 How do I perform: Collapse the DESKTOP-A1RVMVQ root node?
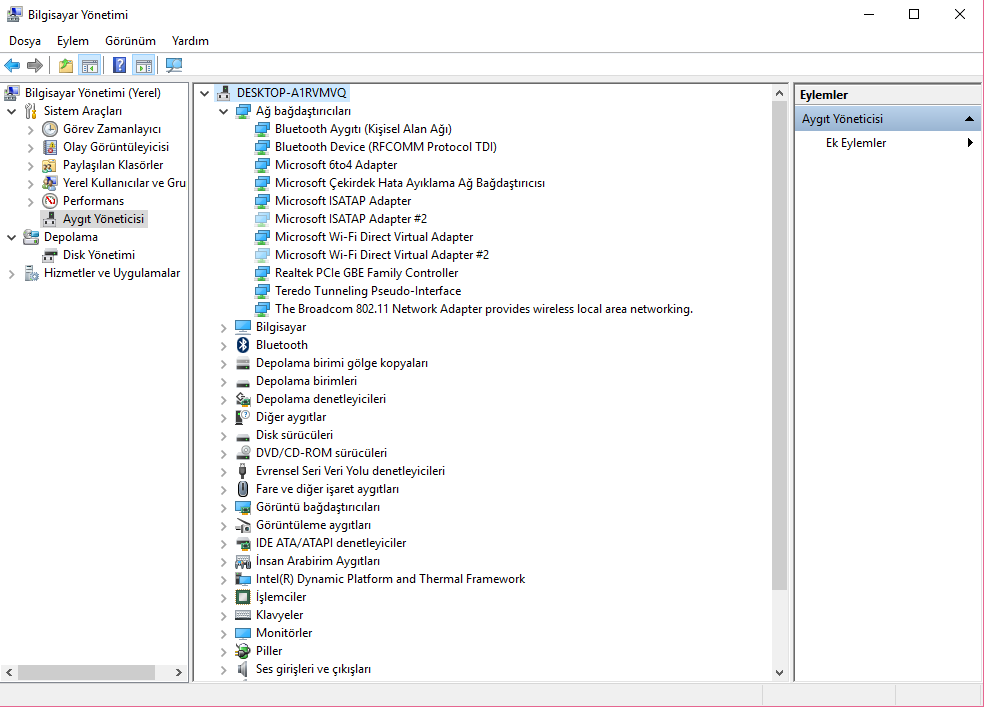[204, 93]
